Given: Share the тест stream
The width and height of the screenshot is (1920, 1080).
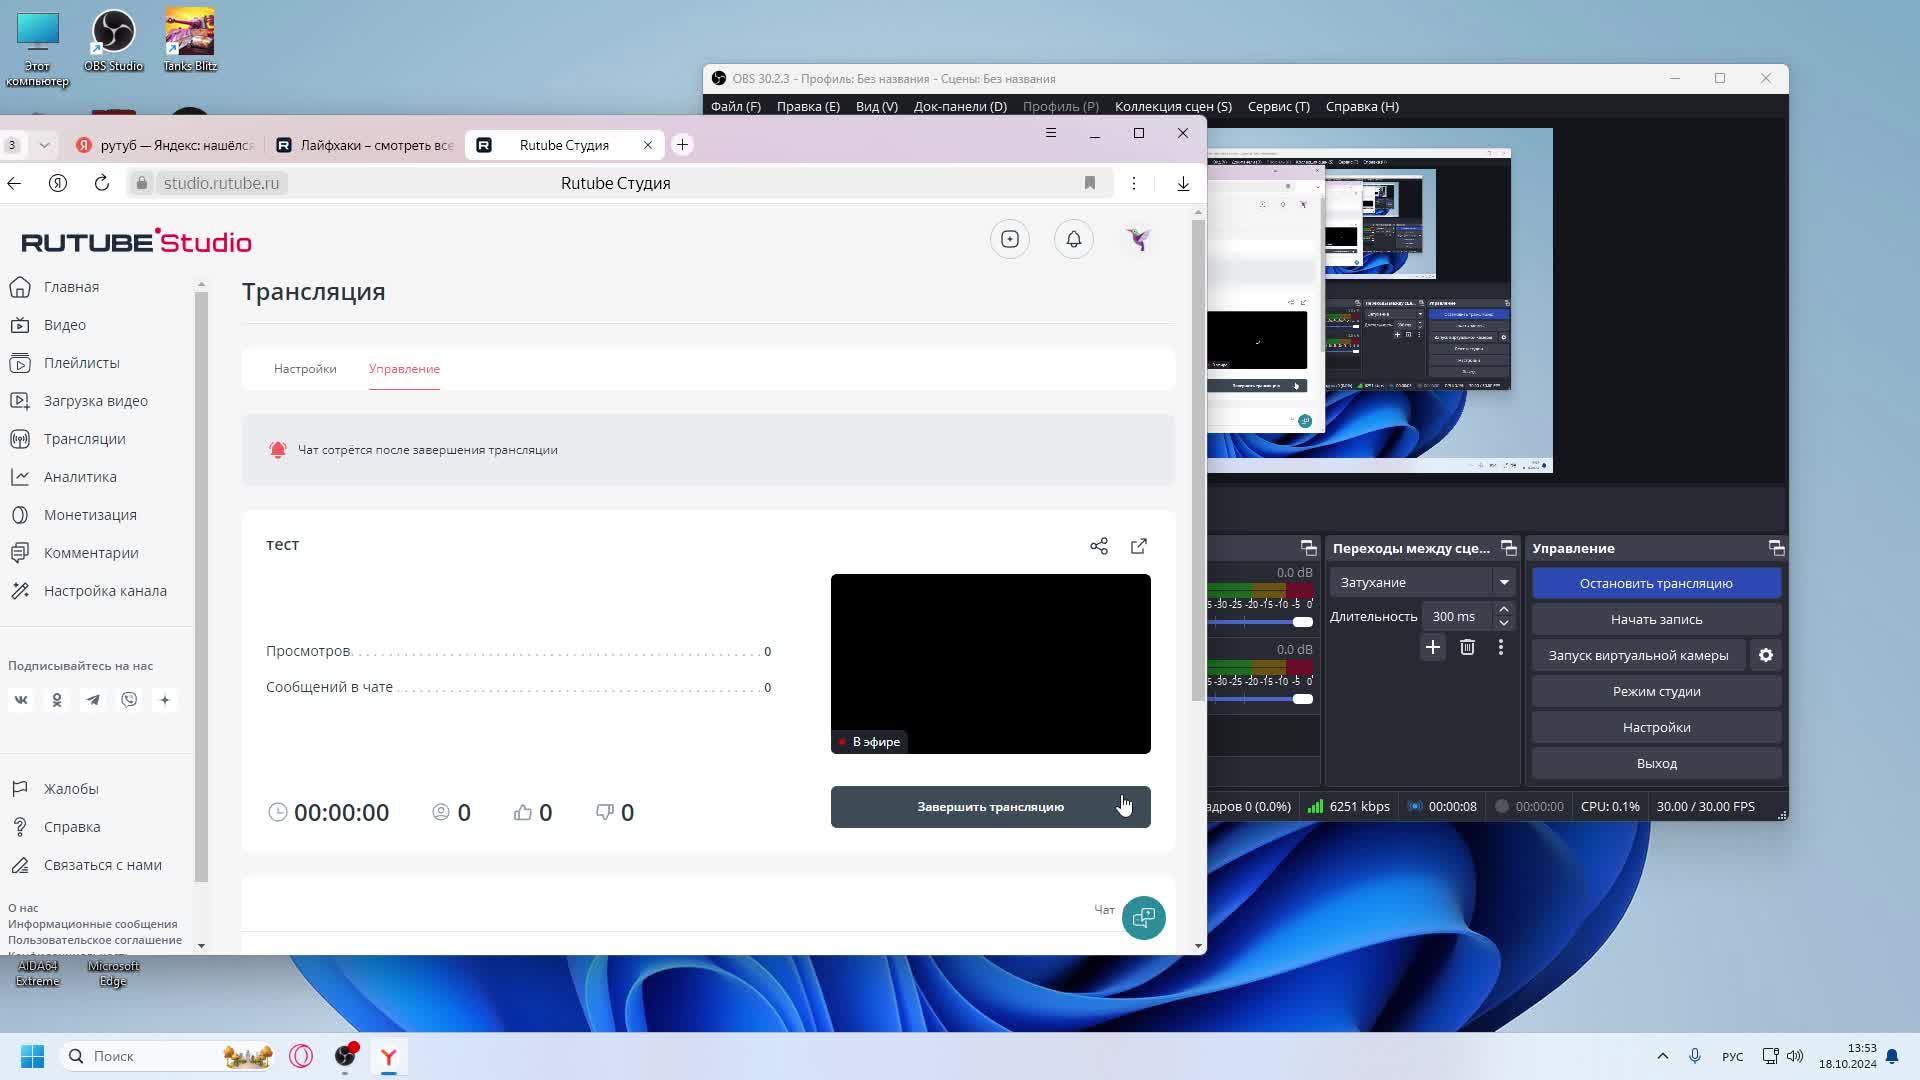Looking at the screenshot, I should point(1099,546).
